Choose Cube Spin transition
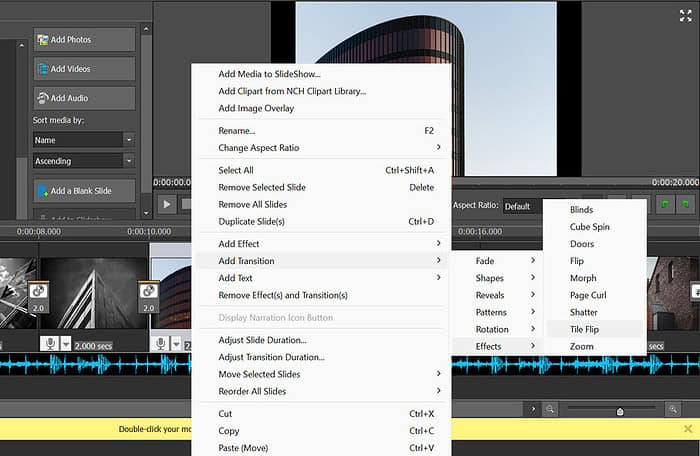The image size is (700, 456). 592,227
